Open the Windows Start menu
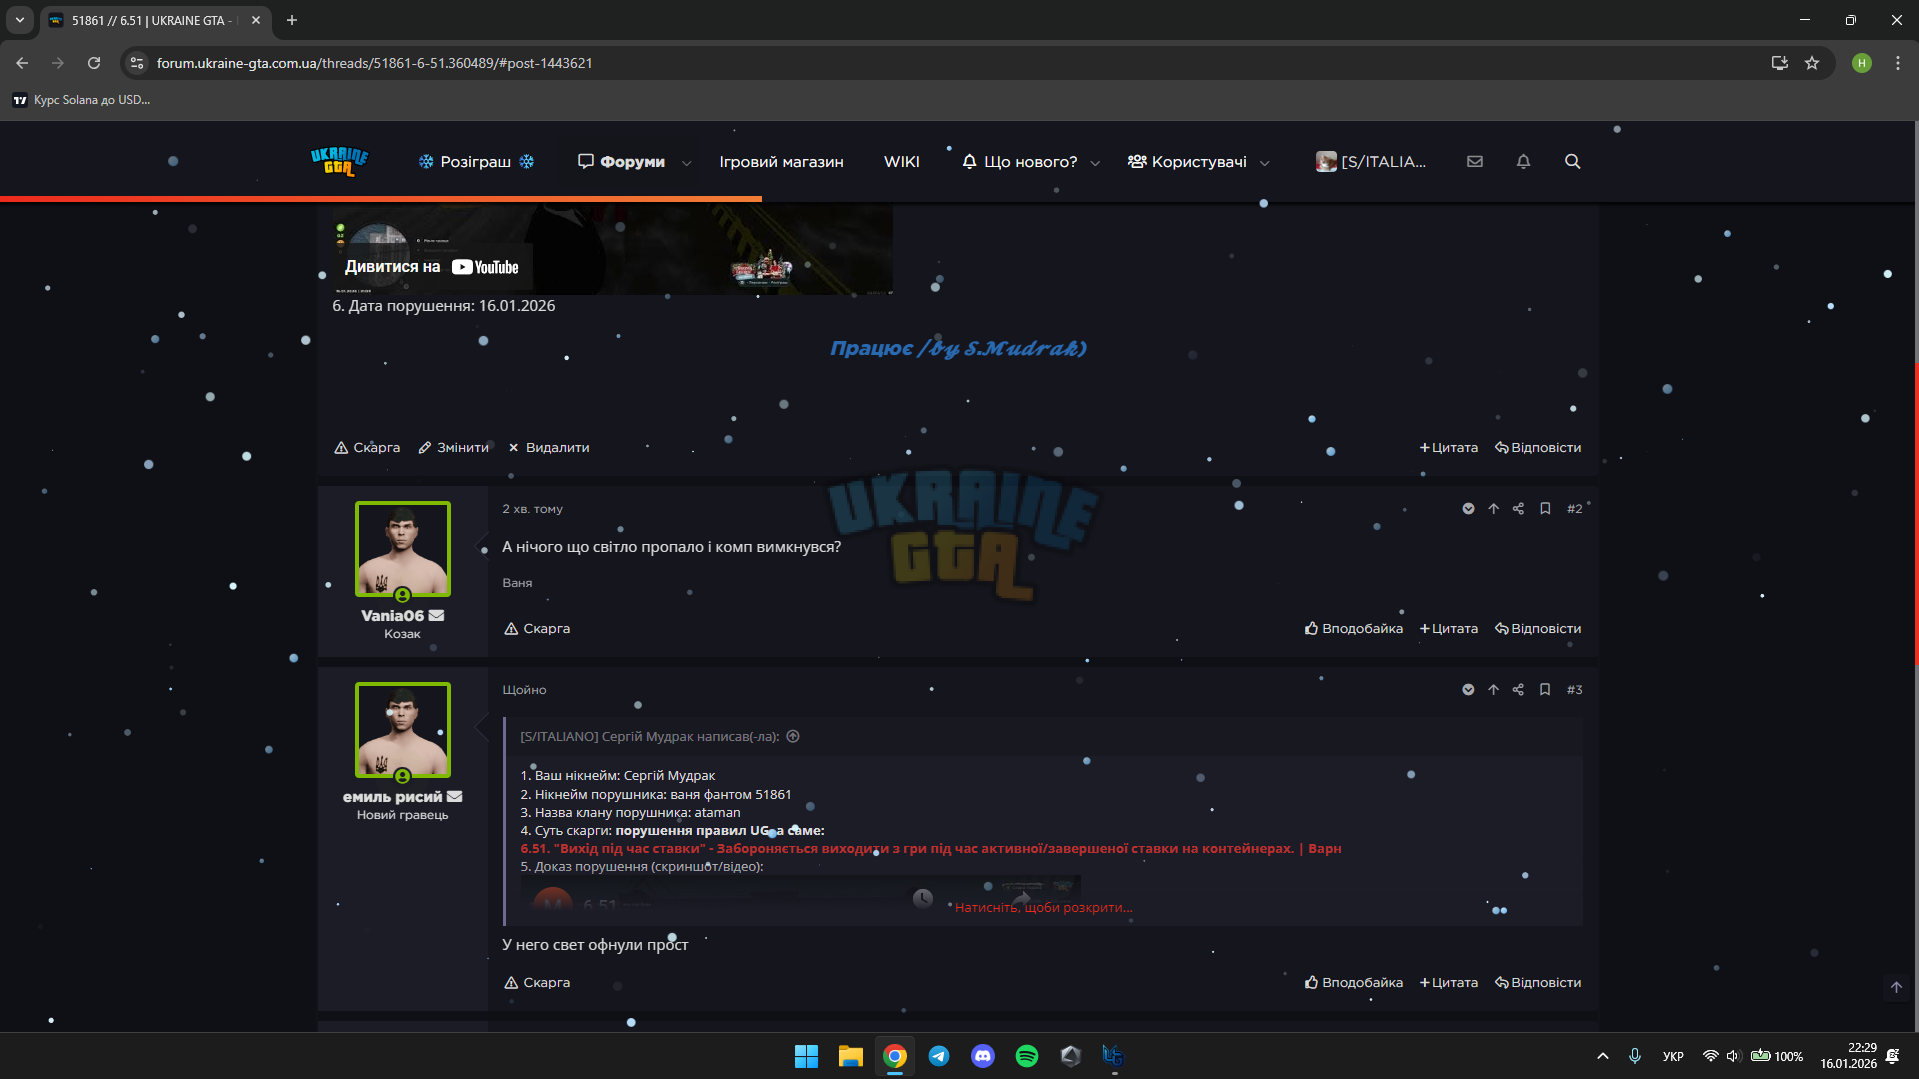This screenshot has width=1919, height=1079. click(x=806, y=1056)
